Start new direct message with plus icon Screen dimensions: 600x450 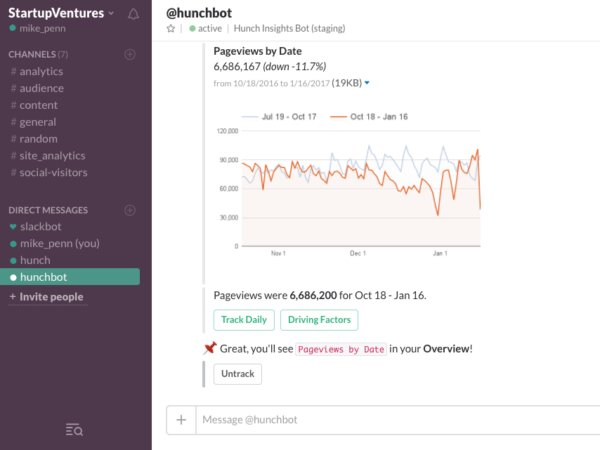(129, 210)
